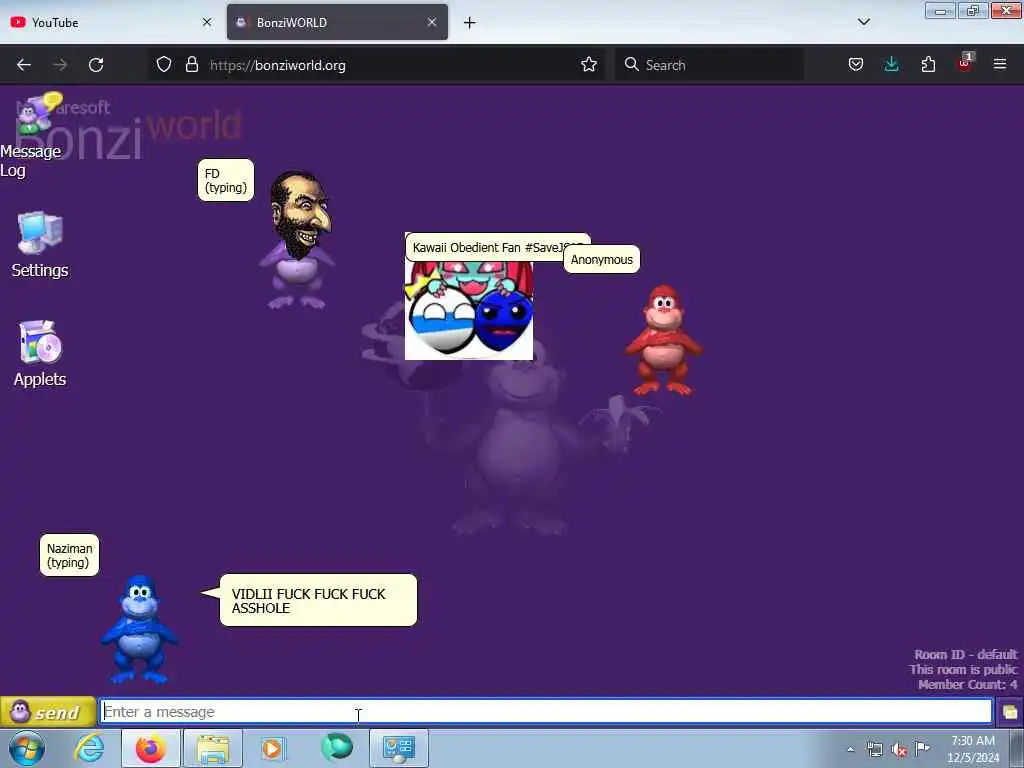
Task: Click the yellow icon beside message field
Action: (x=1010, y=712)
